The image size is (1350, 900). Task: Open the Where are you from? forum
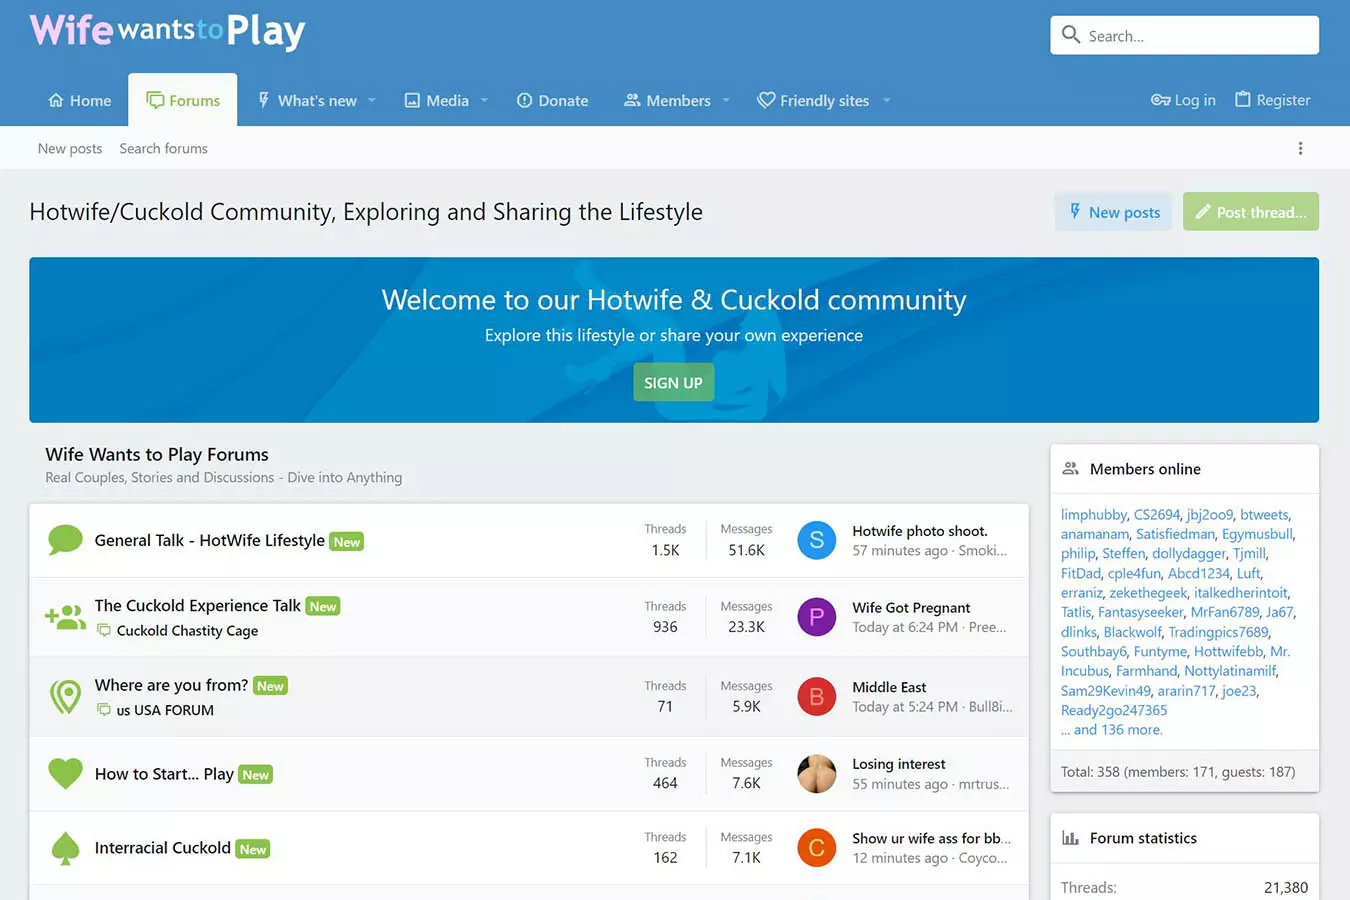tap(171, 685)
